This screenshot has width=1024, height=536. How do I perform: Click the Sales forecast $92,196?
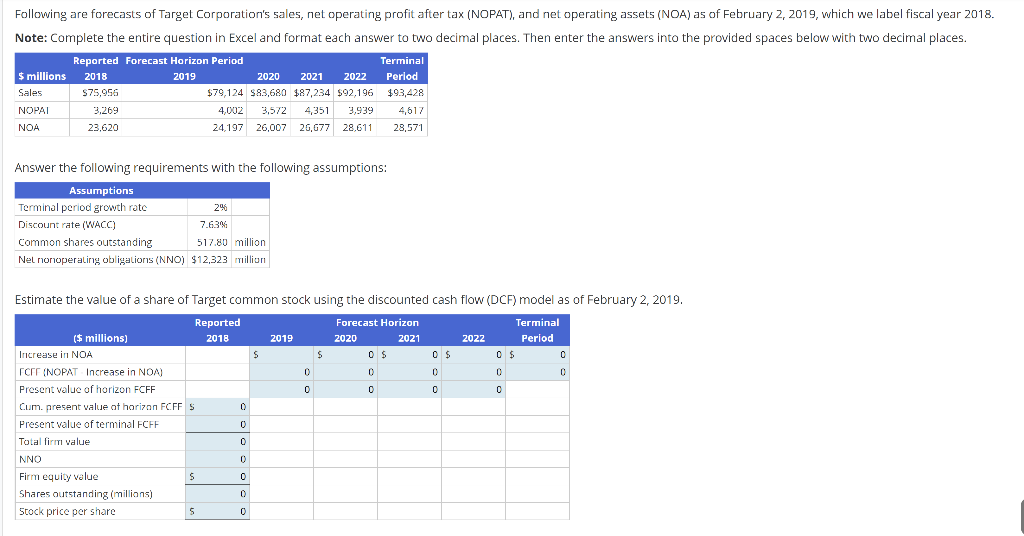click(355, 93)
